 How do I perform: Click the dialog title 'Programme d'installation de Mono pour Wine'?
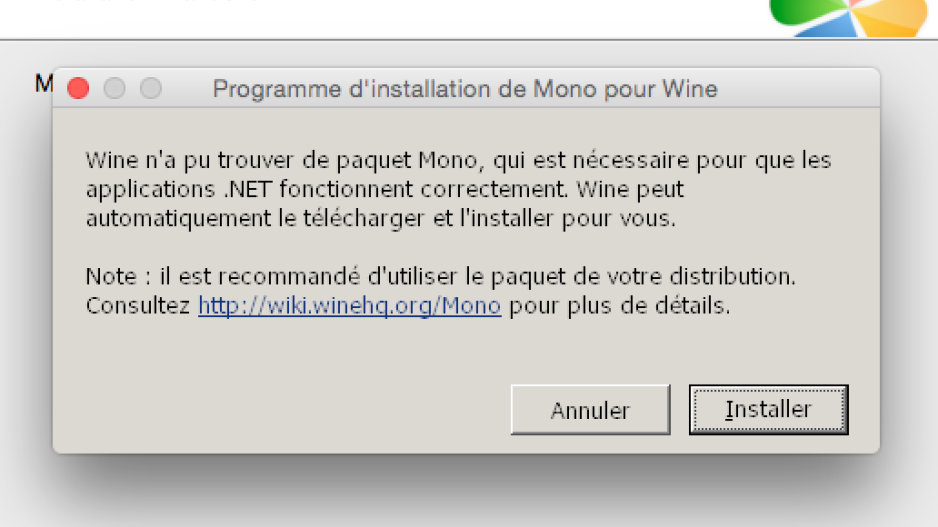[465, 89]
